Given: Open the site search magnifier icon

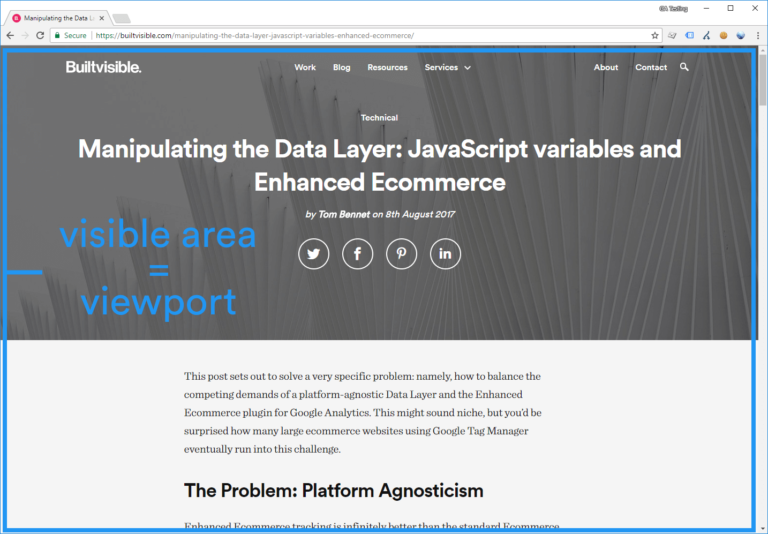Looking at the screenshot, I should click(684, 67).
